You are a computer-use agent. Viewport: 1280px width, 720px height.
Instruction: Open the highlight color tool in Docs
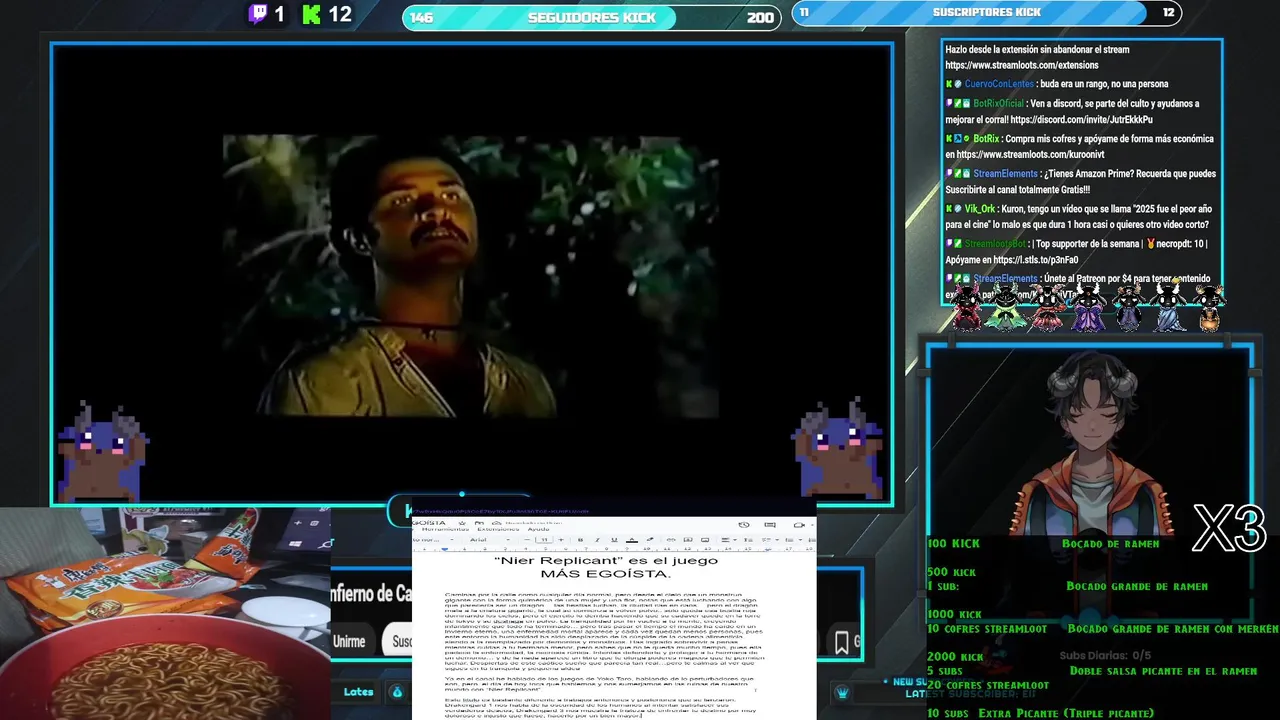tap(650, 540)
